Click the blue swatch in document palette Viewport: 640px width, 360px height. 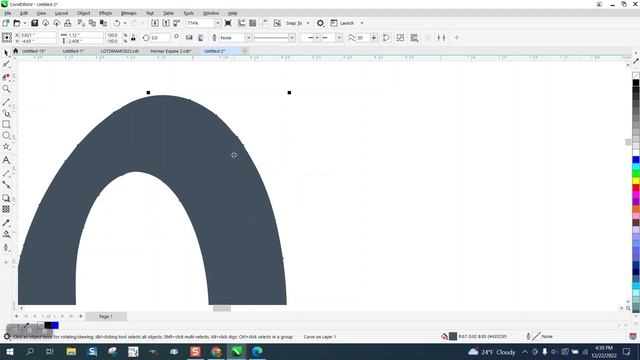click(55, 325)
